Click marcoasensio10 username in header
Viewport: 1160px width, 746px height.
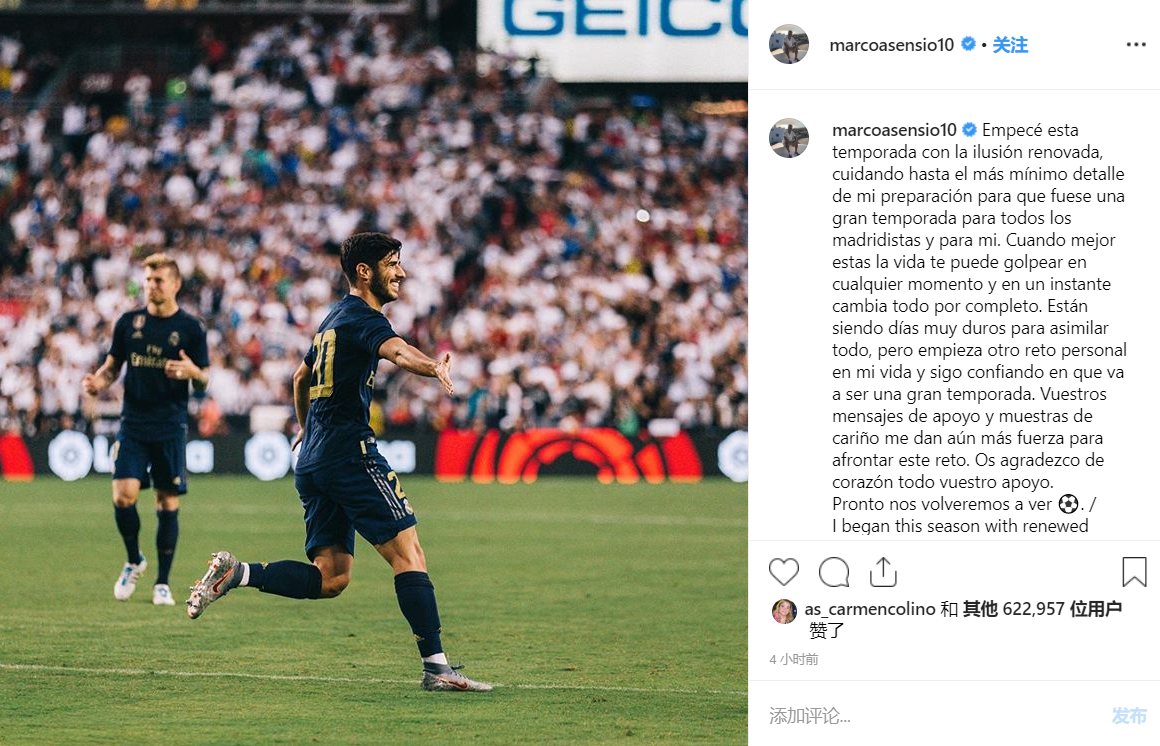[891, 45]
